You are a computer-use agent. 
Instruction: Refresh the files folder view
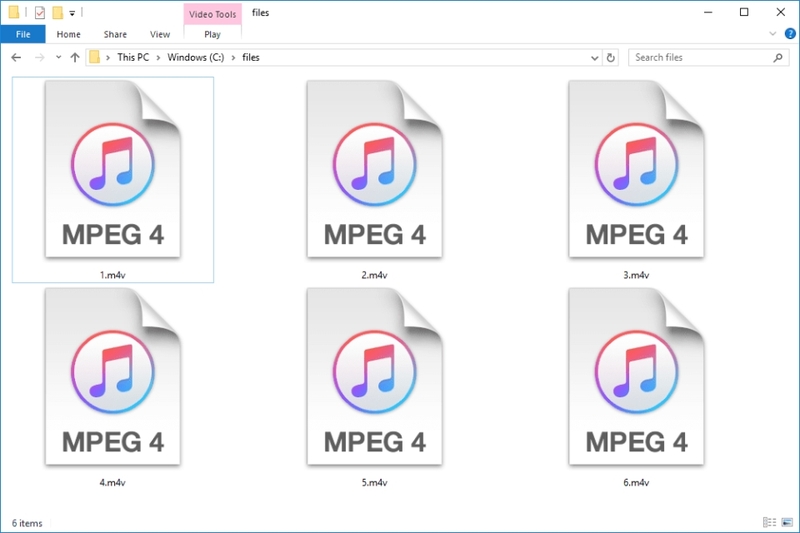tap(611, 57)
